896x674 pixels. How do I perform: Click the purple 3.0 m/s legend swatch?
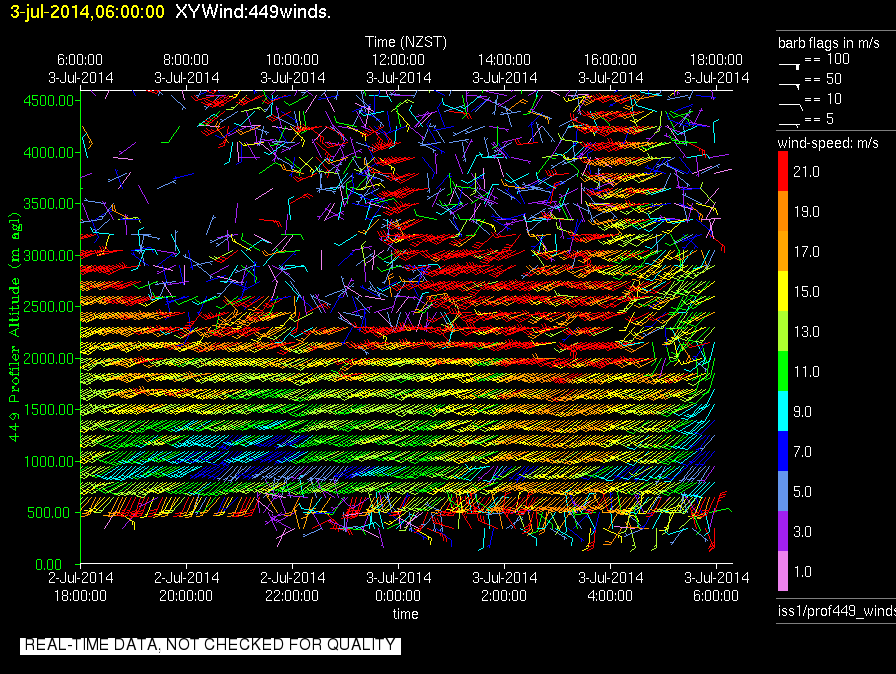[x=783, y=531]
